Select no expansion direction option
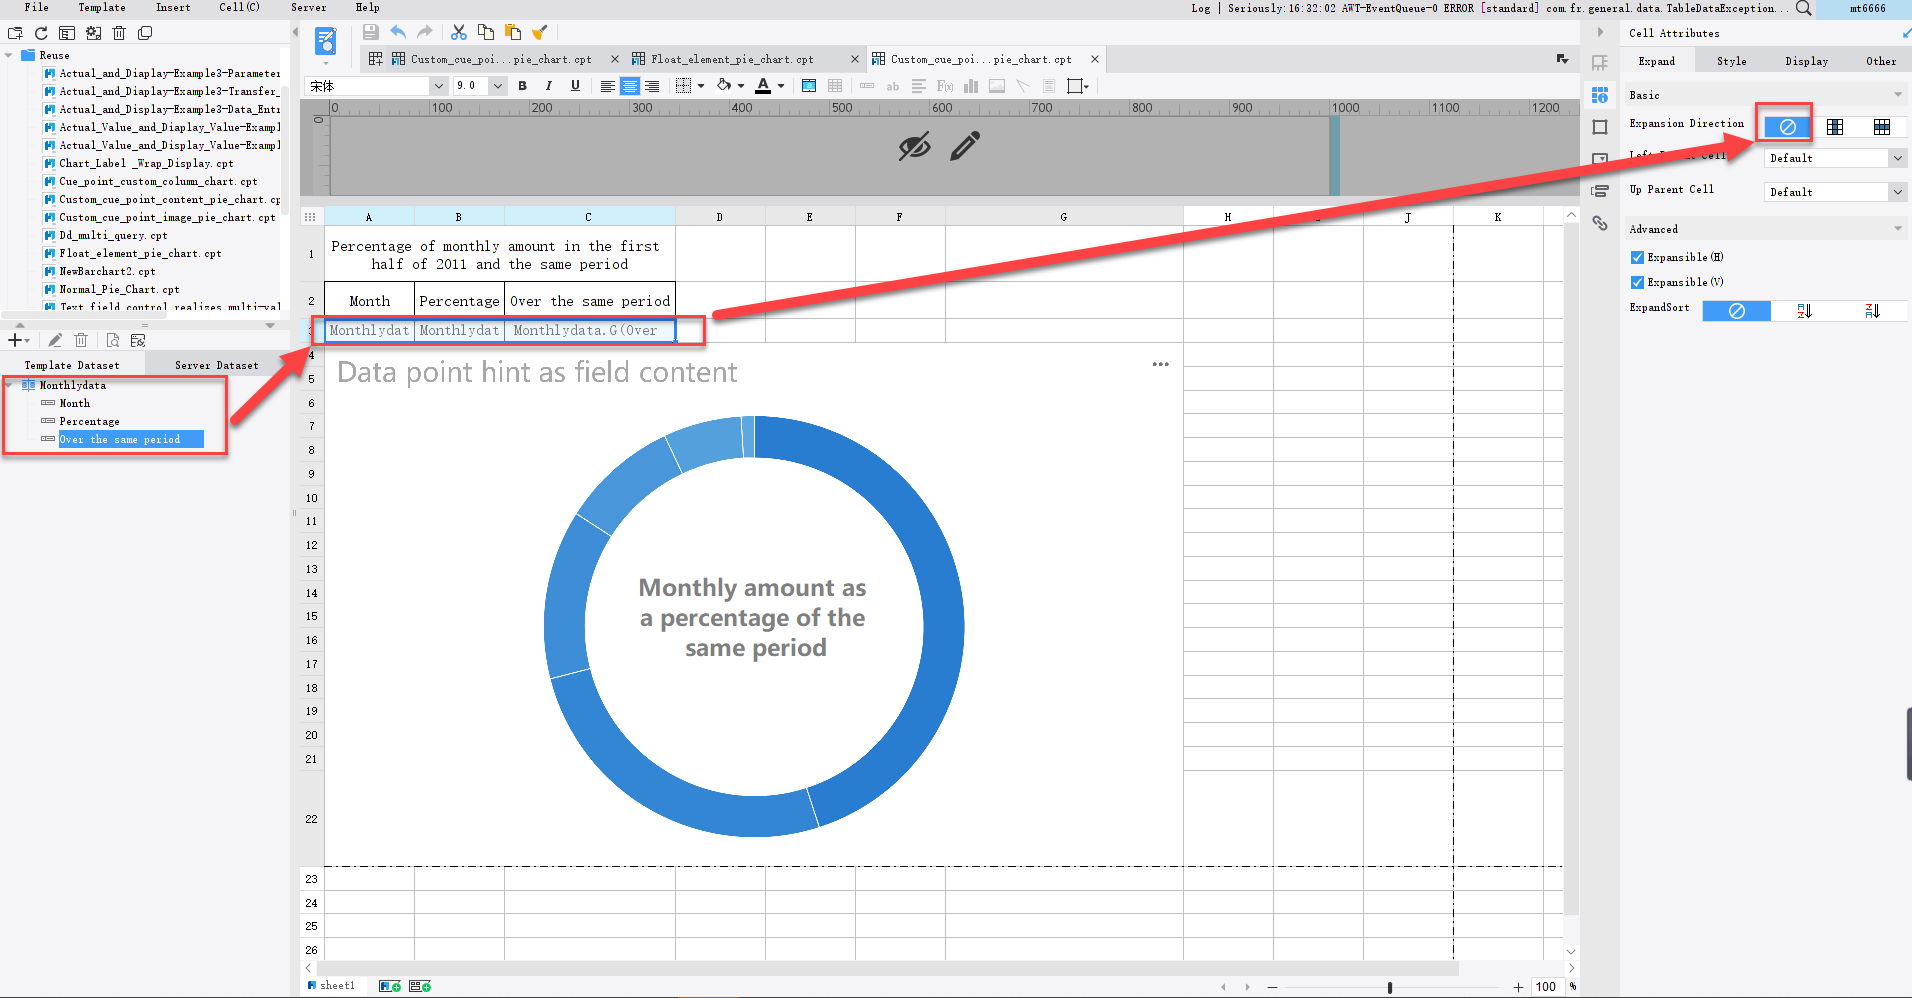The height and width of the screenshot is (998, 1912). point(1787,127)
